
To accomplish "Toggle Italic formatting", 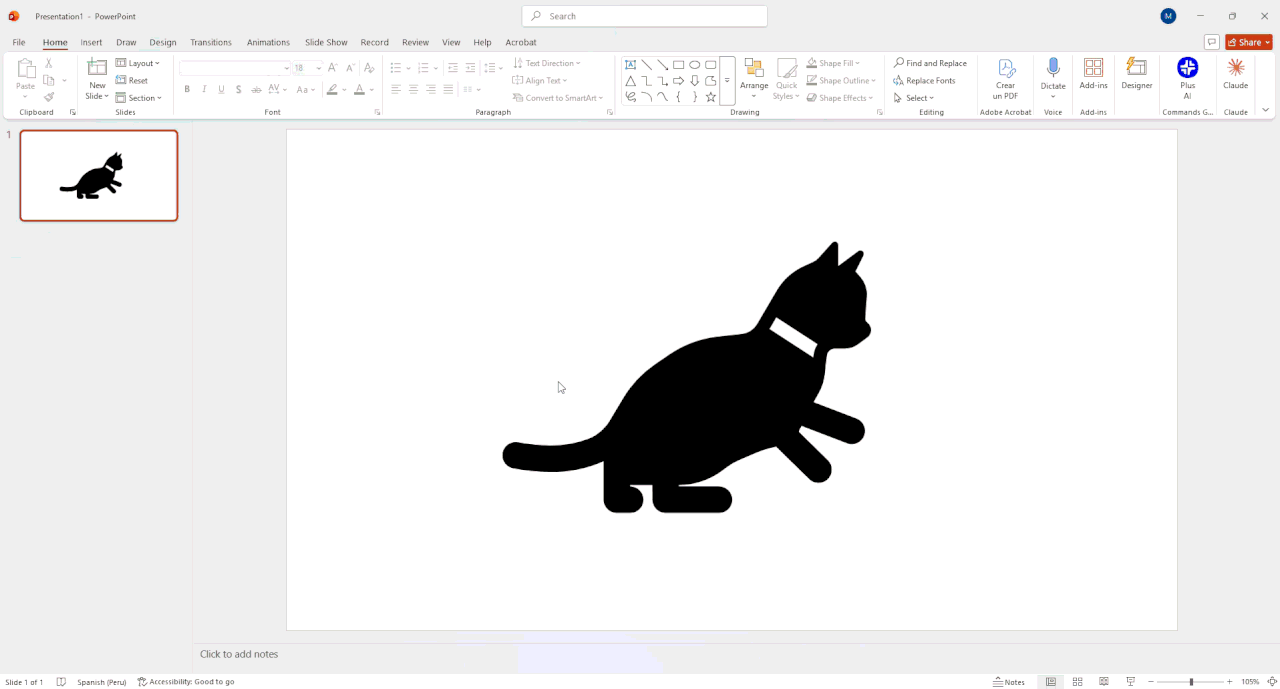I will point(204,89).
